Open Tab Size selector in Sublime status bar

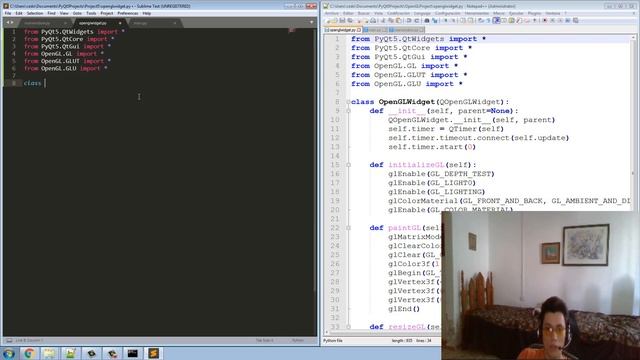(264, 340)
